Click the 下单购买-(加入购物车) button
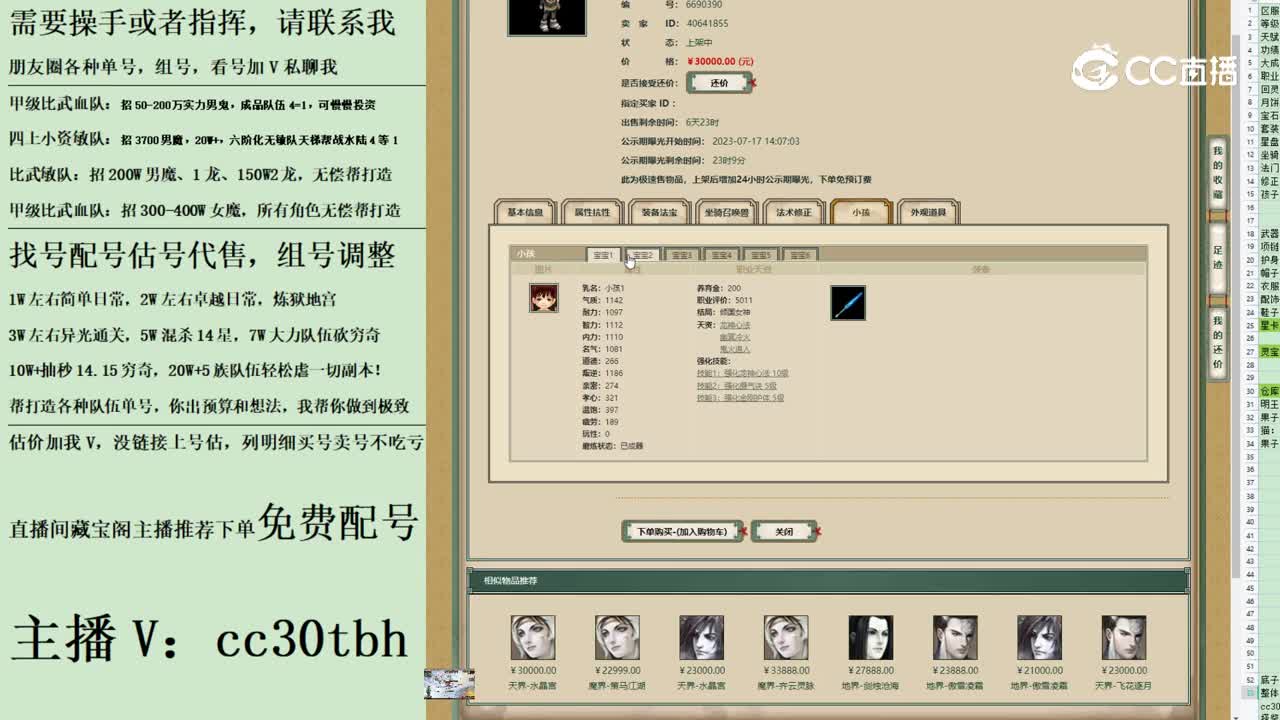The width and height of the screenshot is (1280, 720). coord(681,531)
